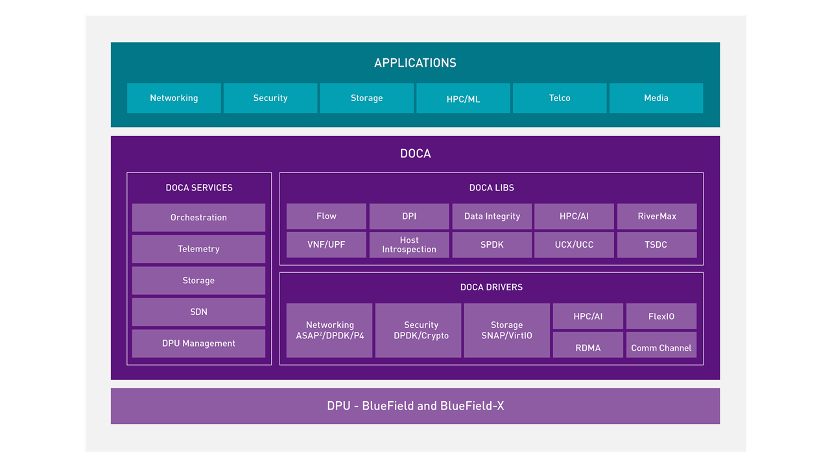Click the Data Integrity box
The height and width of the screenshot is (466, 830).
pyautogui.click(x=492, y=216)
